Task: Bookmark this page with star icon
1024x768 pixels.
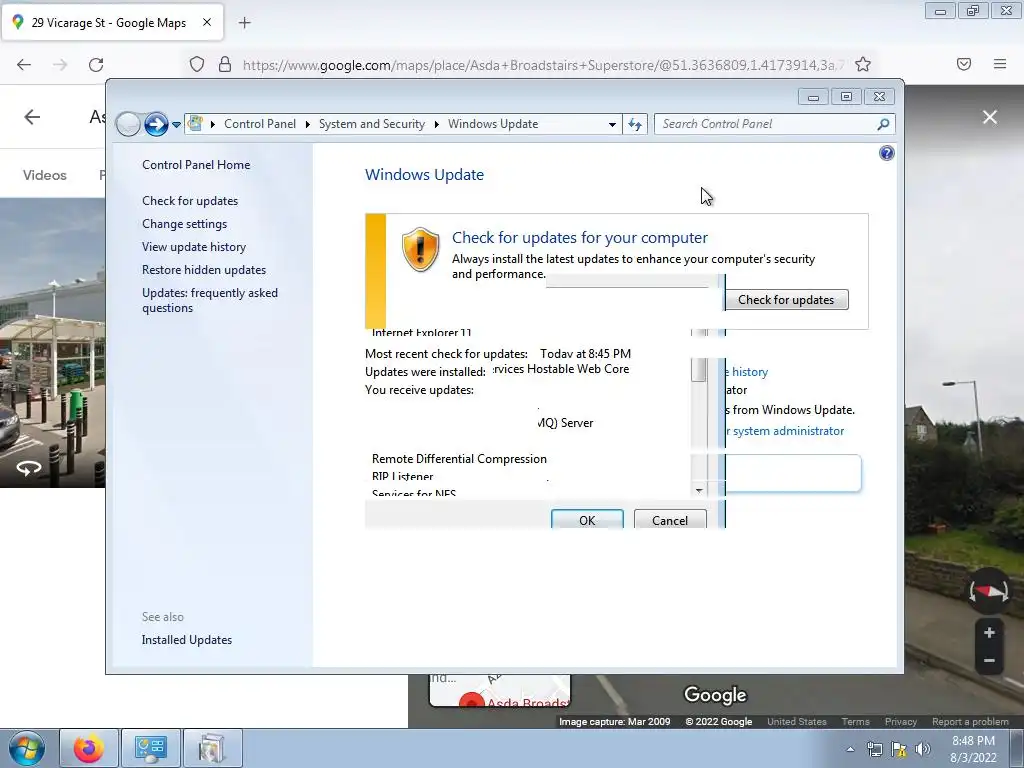Action: (863, 64)
